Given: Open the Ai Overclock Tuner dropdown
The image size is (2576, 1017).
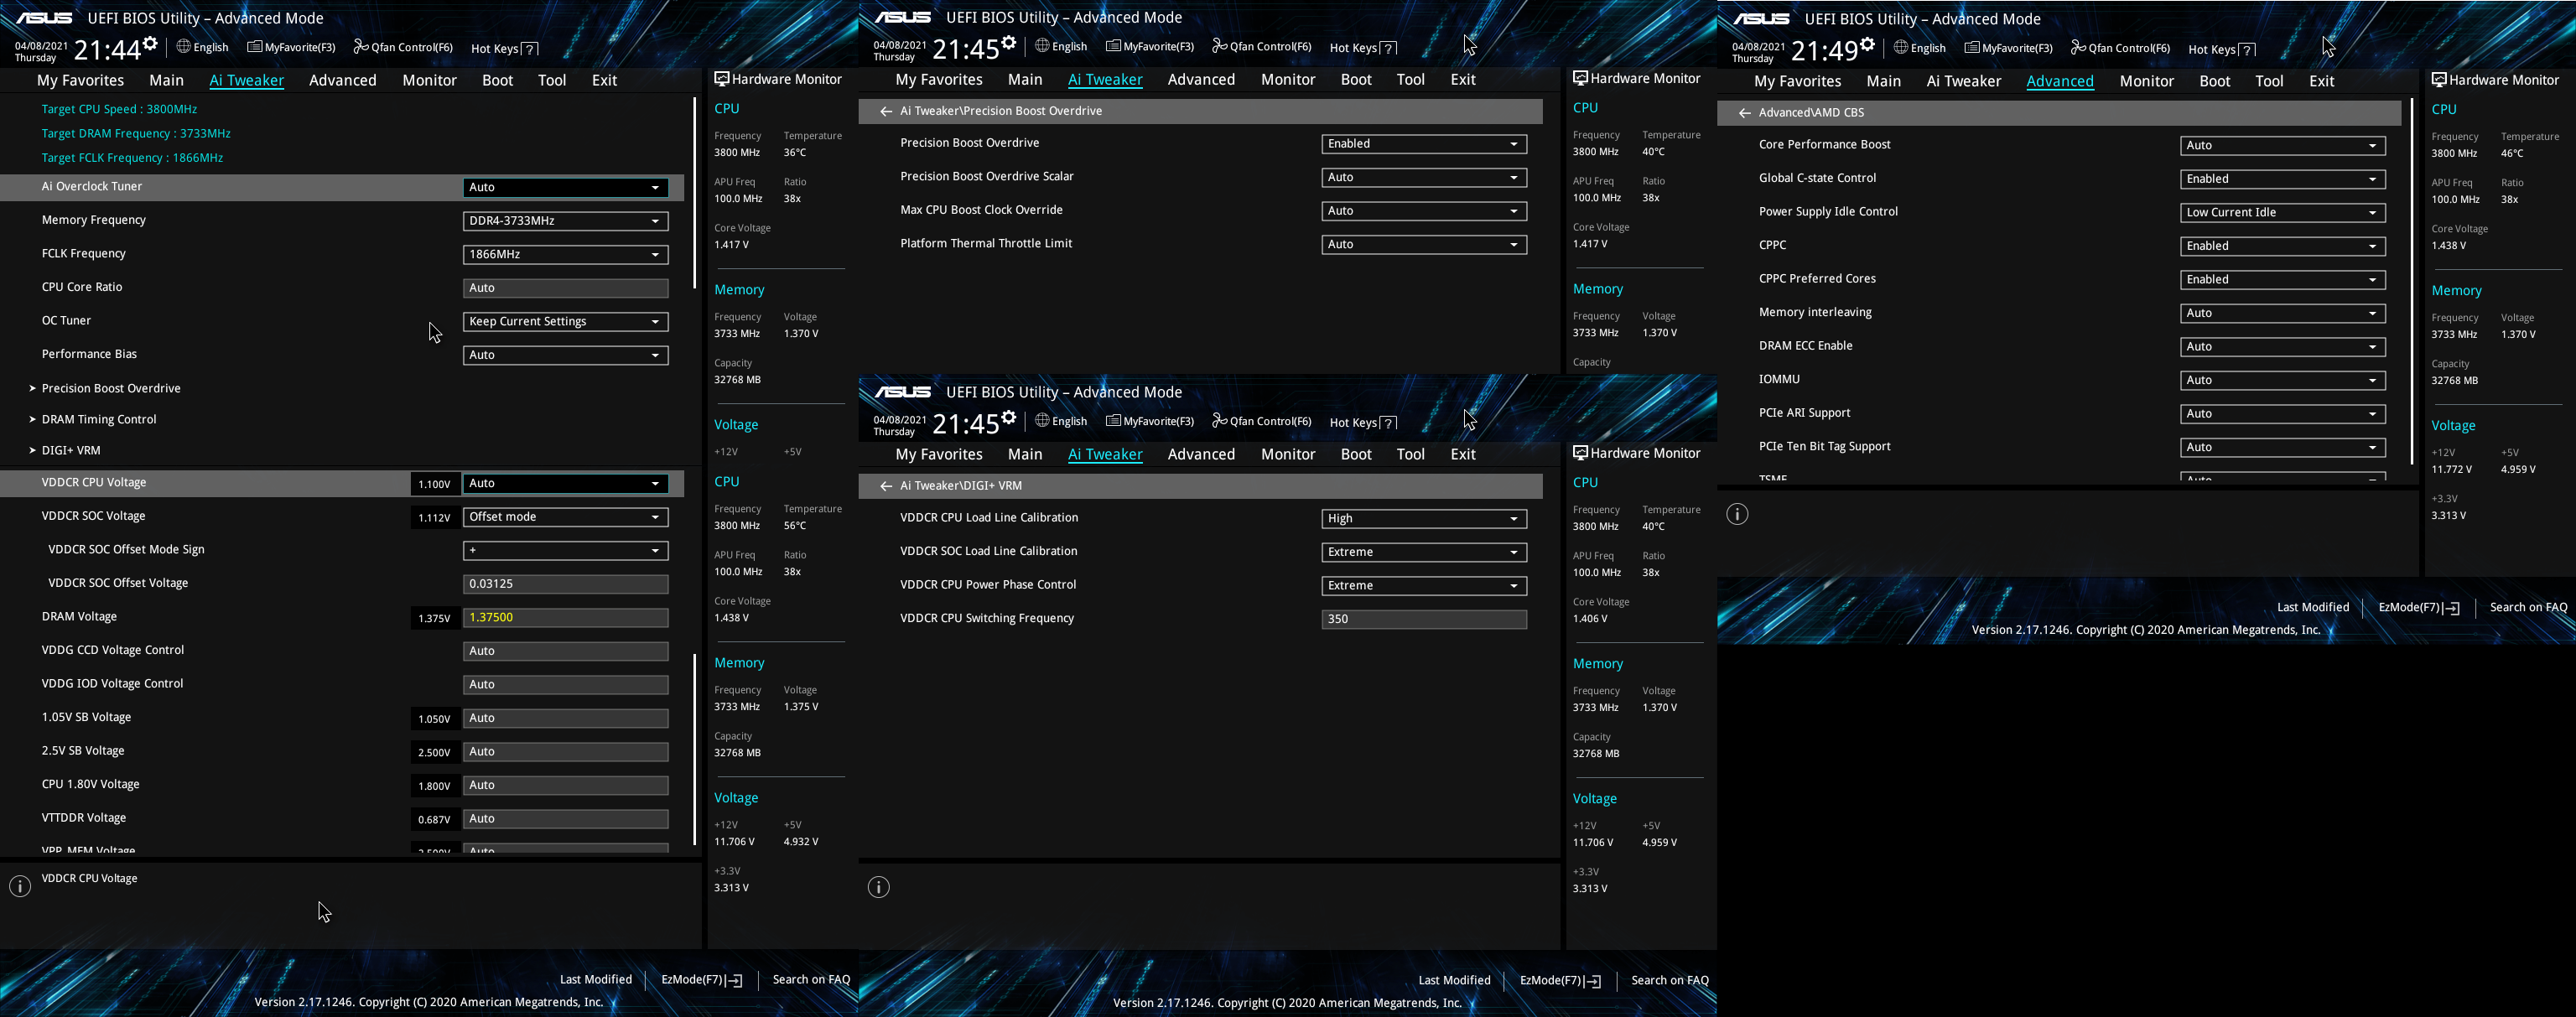Looking at the screenshot, I should [x=565, y=187].
